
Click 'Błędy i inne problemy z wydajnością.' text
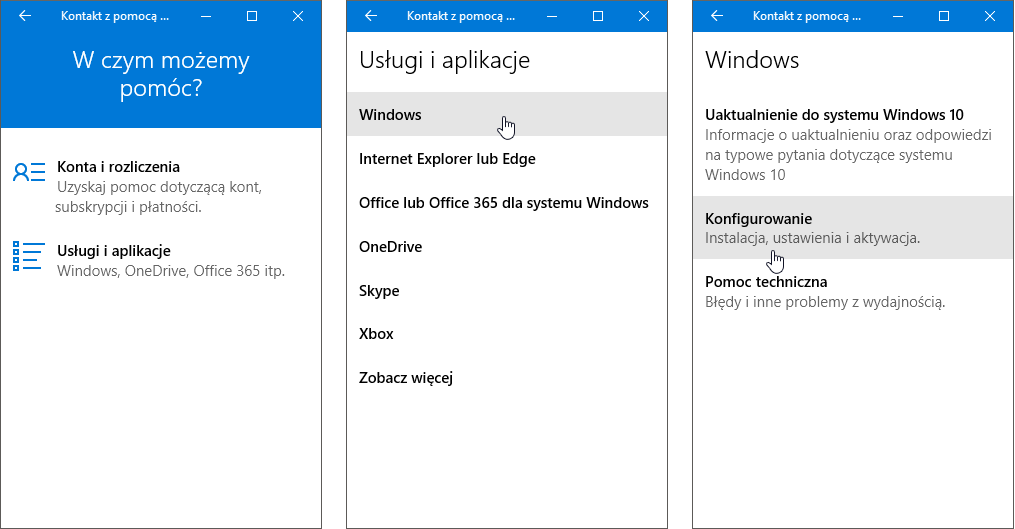coord(825,302)
